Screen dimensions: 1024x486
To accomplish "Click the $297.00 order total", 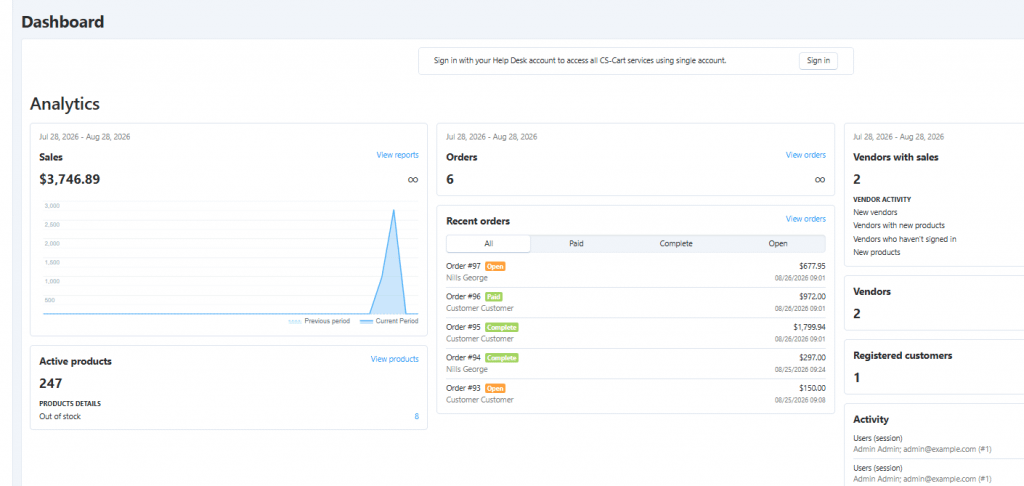I will click(x=812, y=358).
